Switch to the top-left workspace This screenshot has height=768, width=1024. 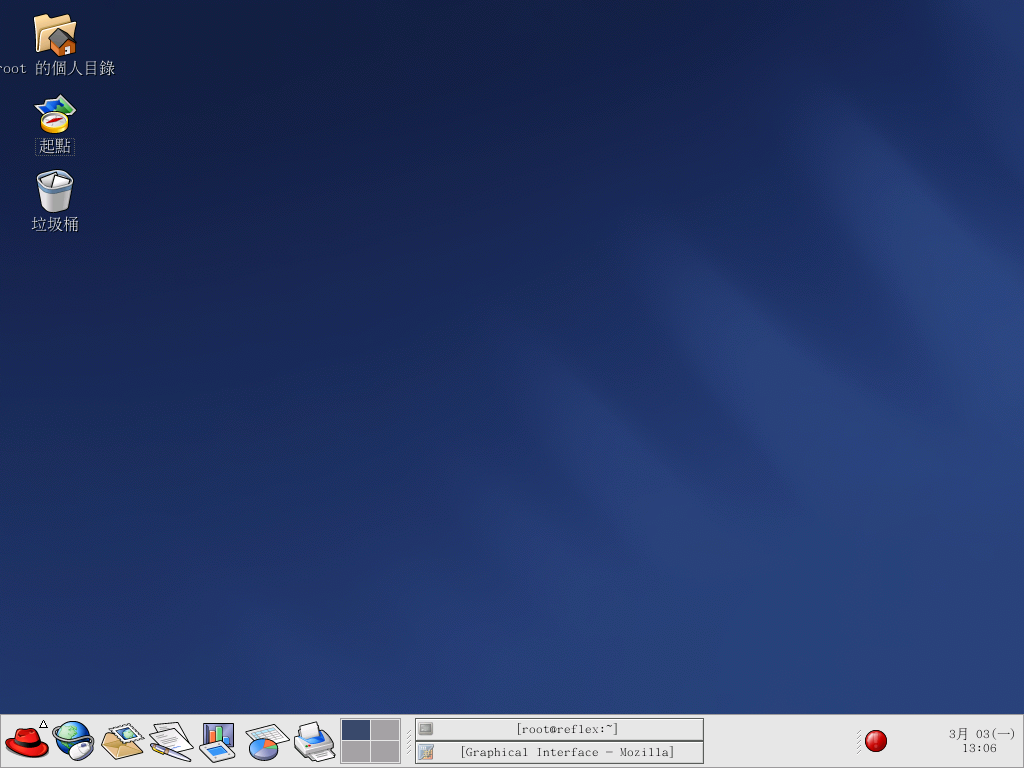point(356,730)
